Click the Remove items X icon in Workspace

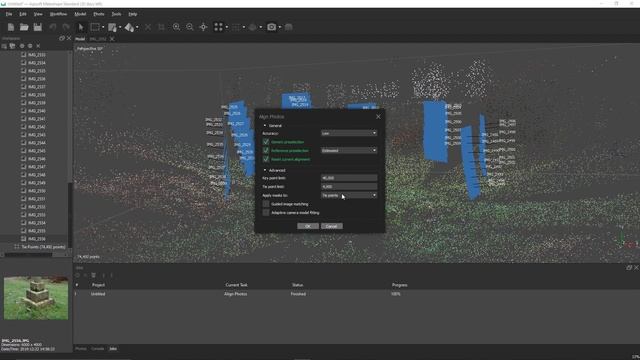coord(38,46)
